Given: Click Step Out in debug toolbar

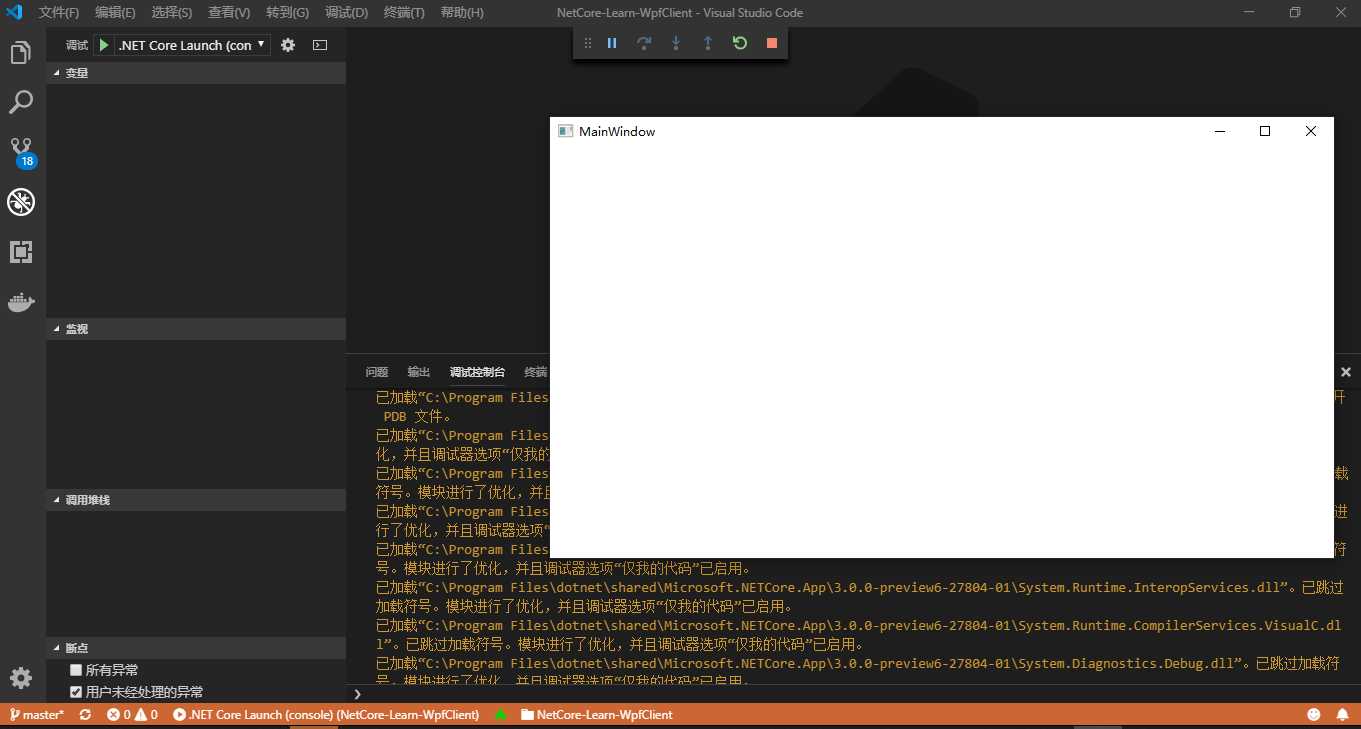Looking at the screenshot, I should pos(708,43).
